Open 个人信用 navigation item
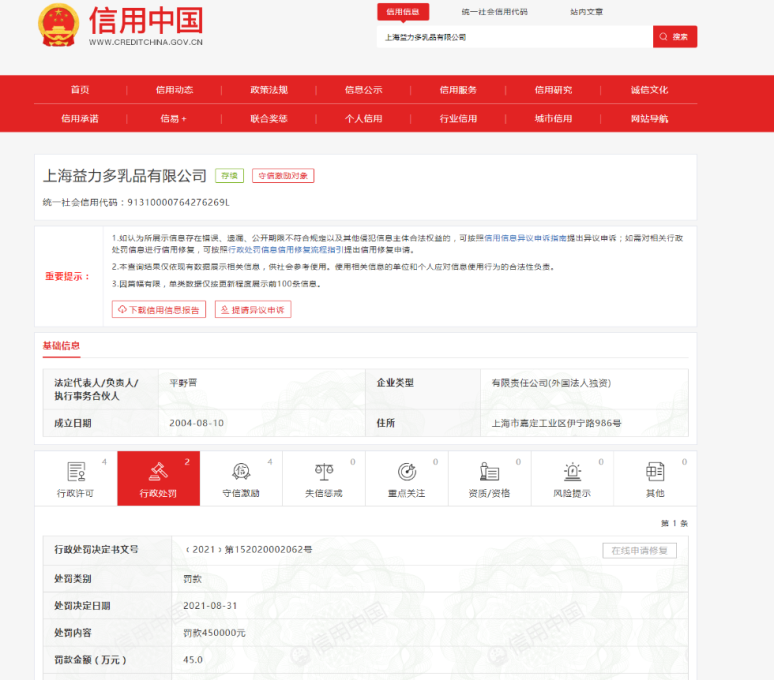This screenshot has width=774, height=680. click(364, 118)
